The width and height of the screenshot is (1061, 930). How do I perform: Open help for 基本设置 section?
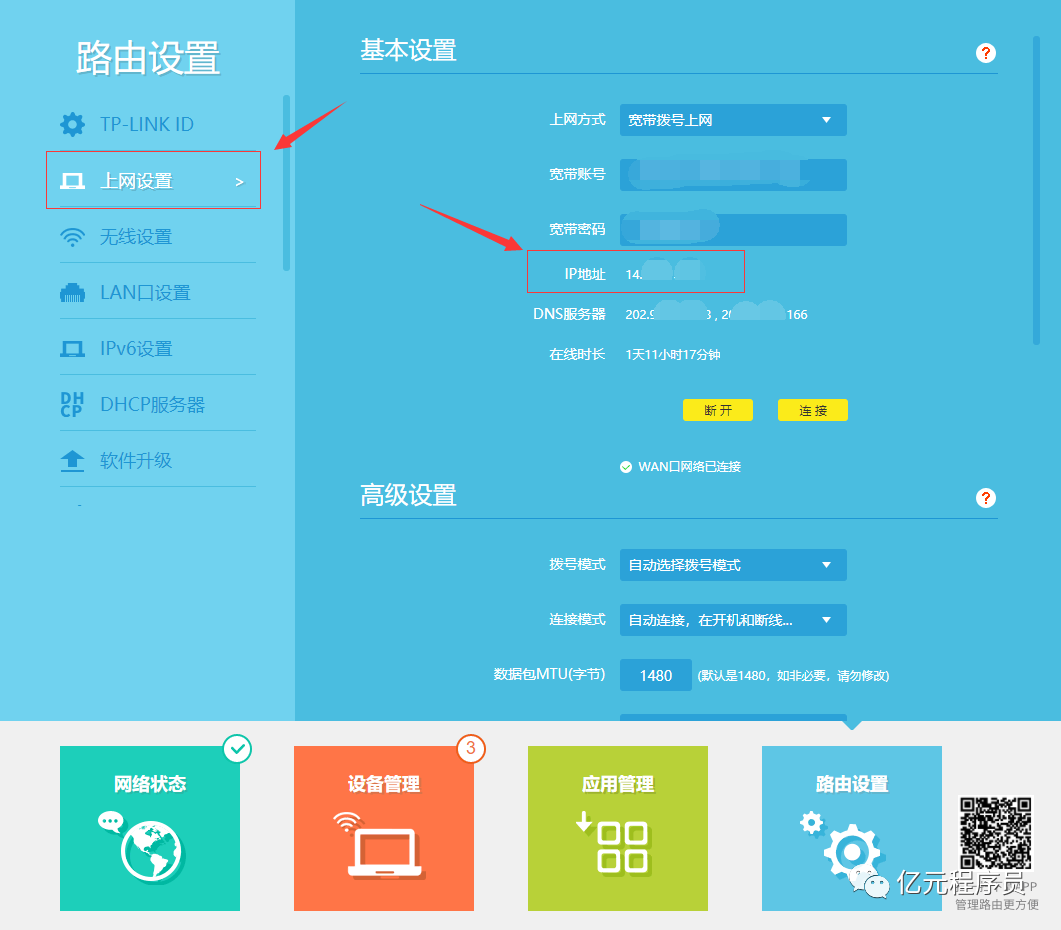tap(986, 53)
